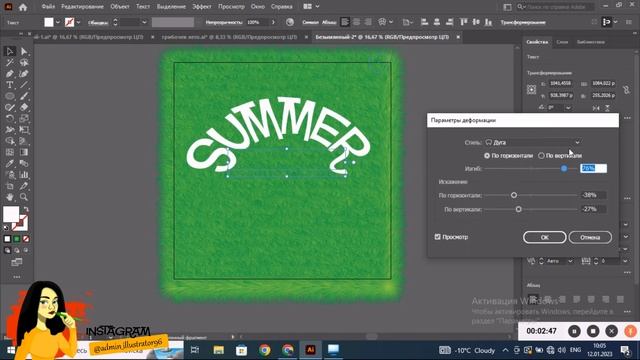Select the Selection (black arrow) tool
Image resolution: width=640 pixels, height=360 pixels.
[x=10, y=51]
